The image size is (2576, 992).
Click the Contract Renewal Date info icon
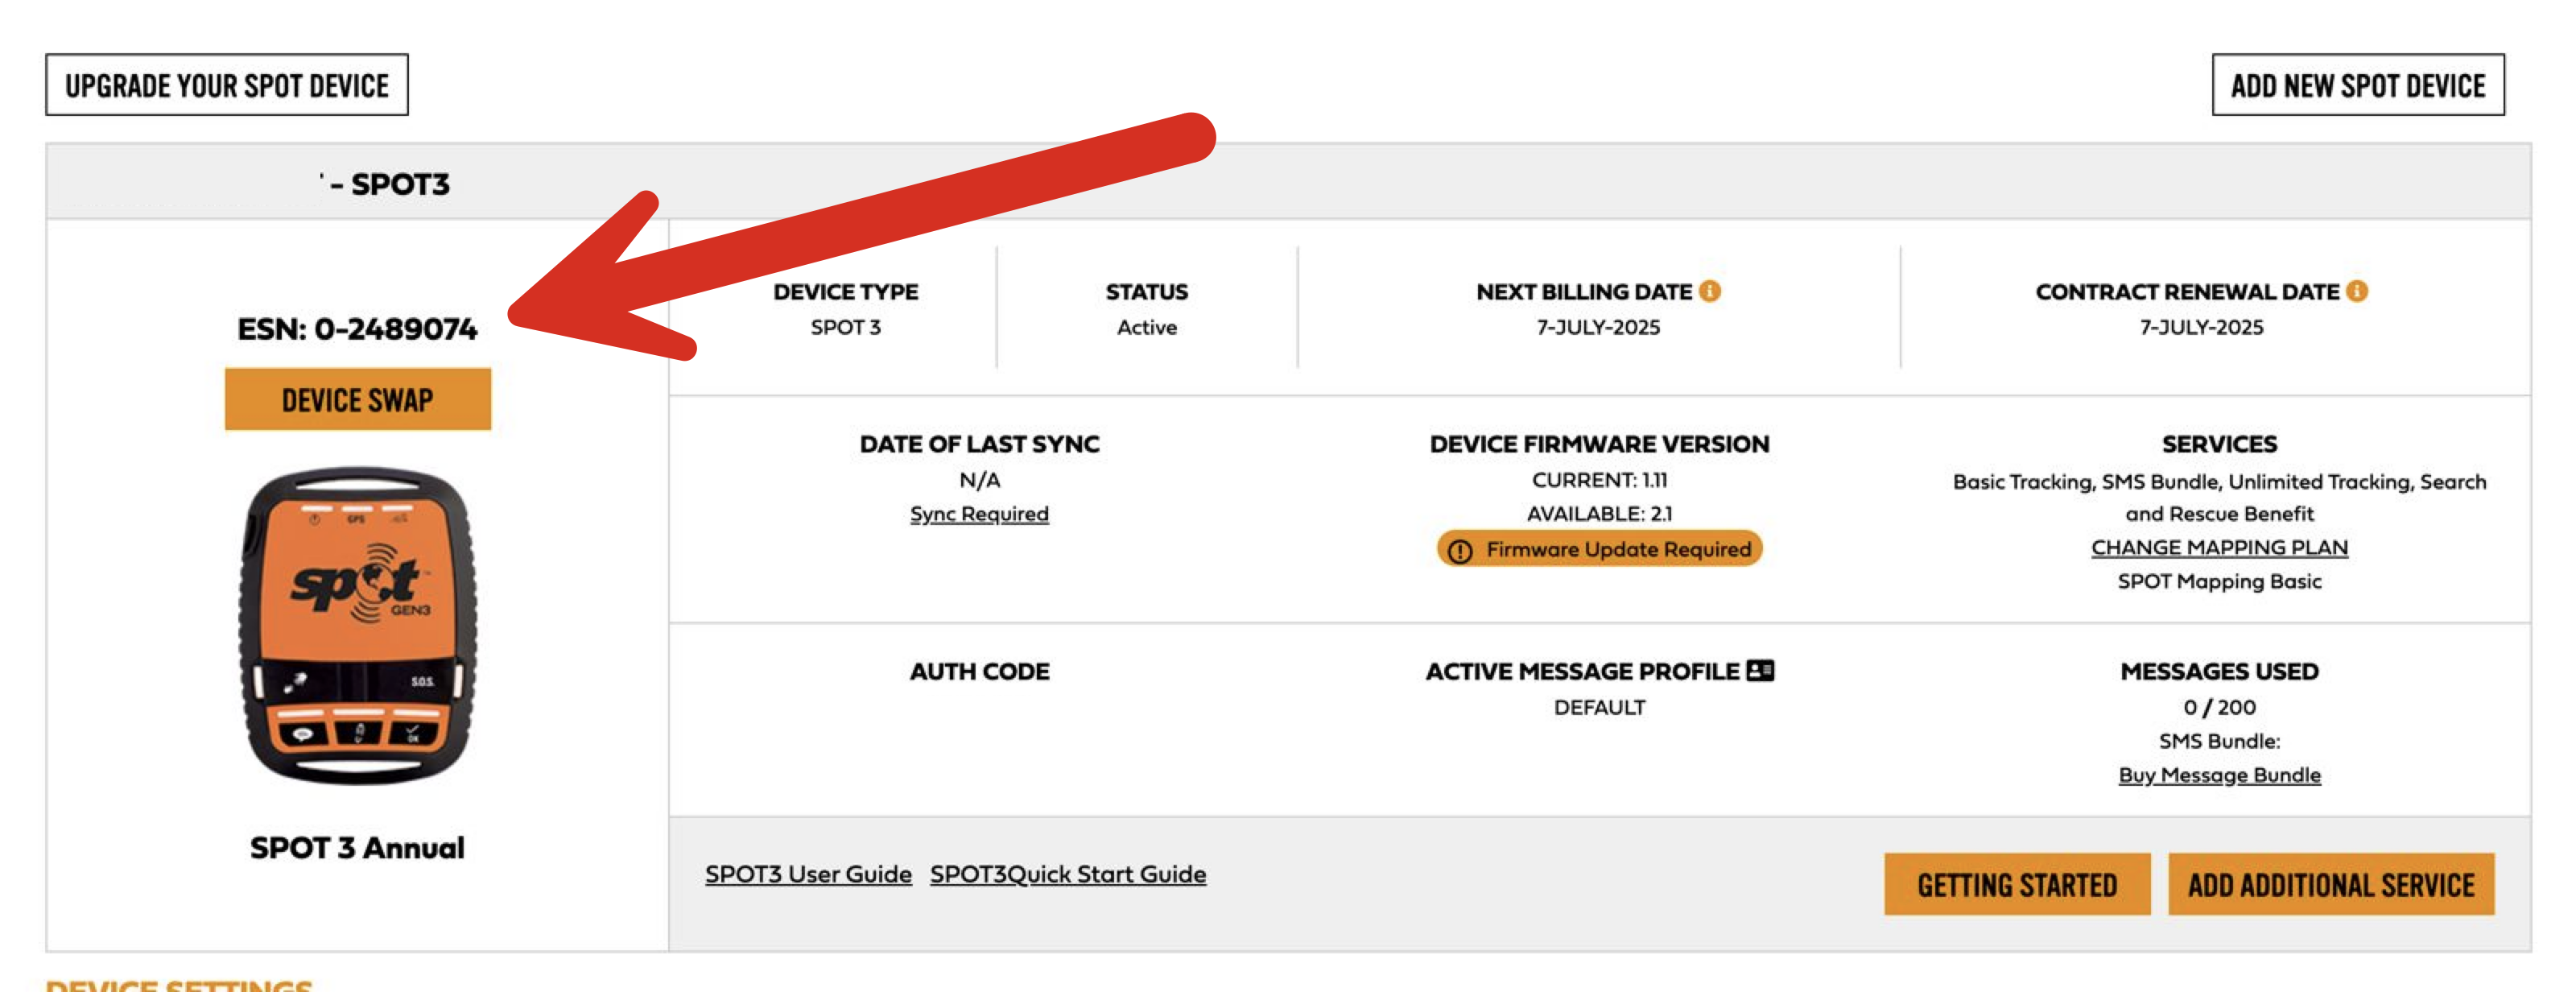coord(2357,291)
